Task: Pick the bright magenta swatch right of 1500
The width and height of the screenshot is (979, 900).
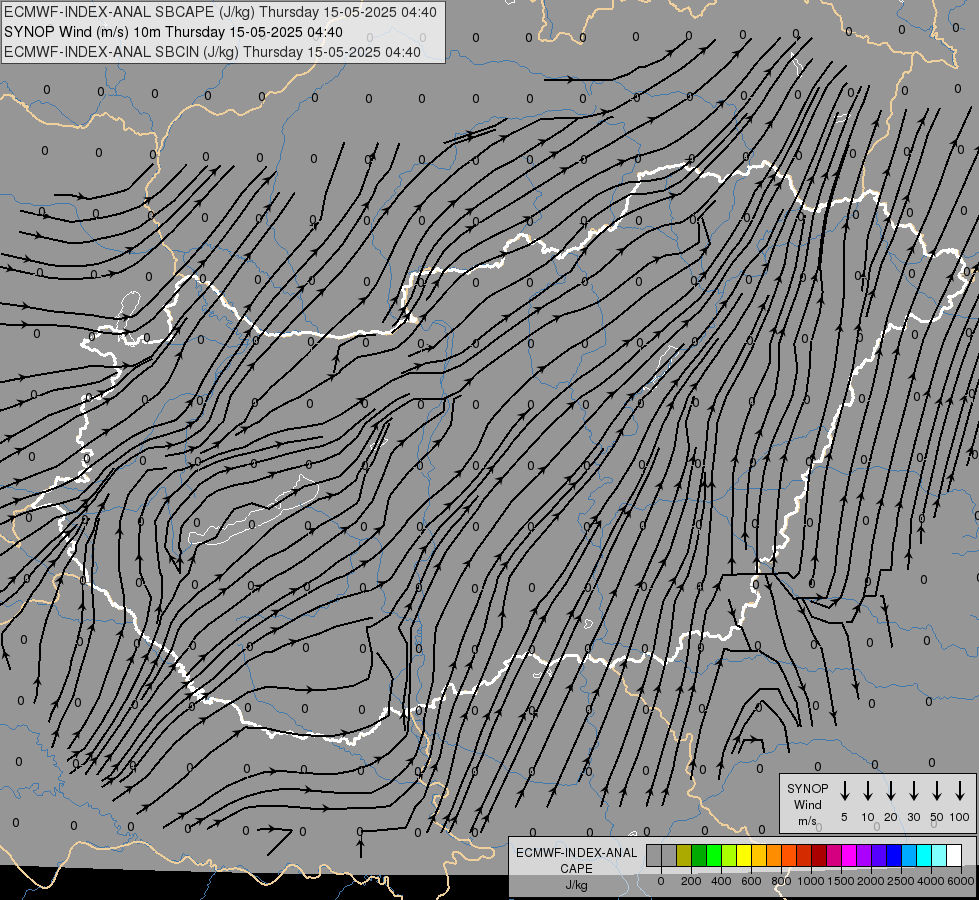Action: point(849,855)
